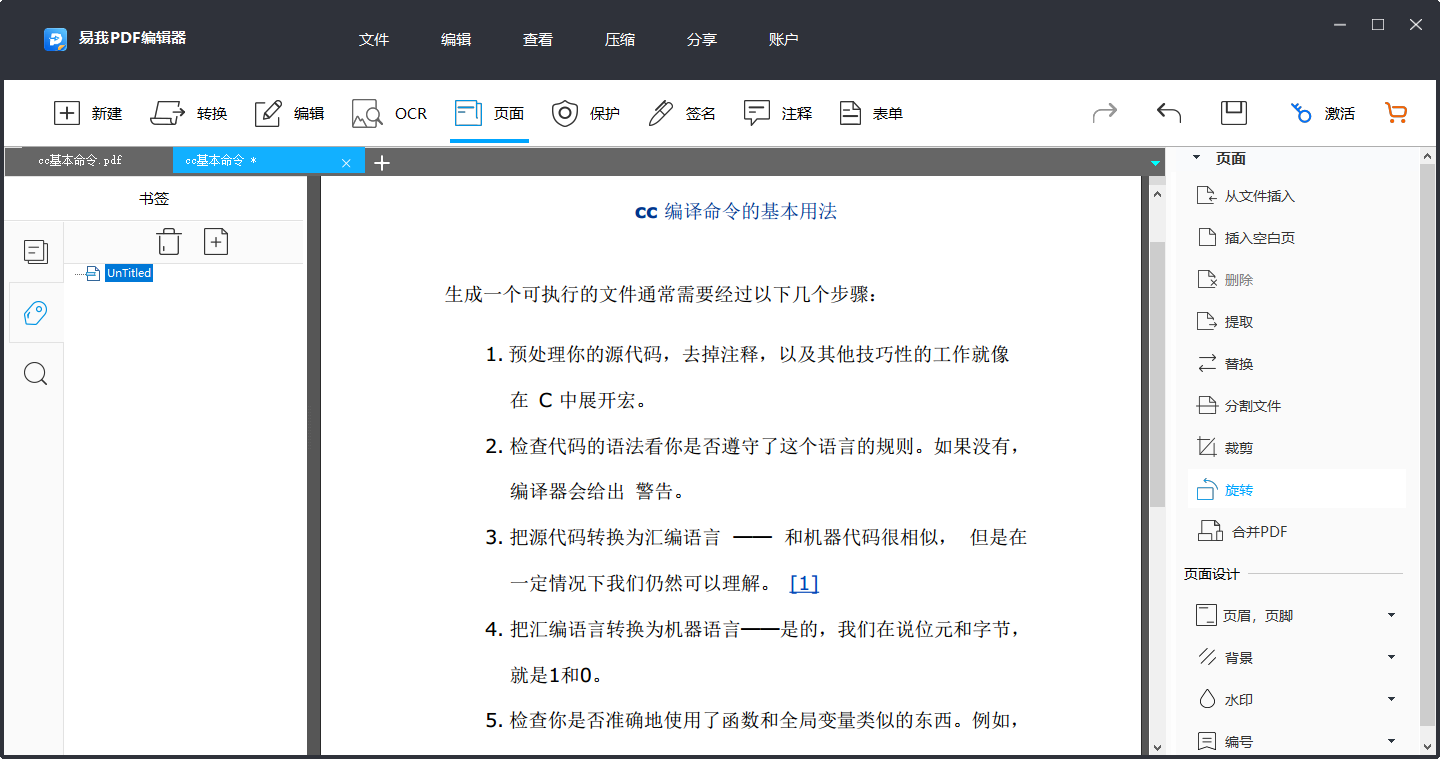Open a new tab with plus button
Screen dimensions: 1440x759
tap(381, 162)
